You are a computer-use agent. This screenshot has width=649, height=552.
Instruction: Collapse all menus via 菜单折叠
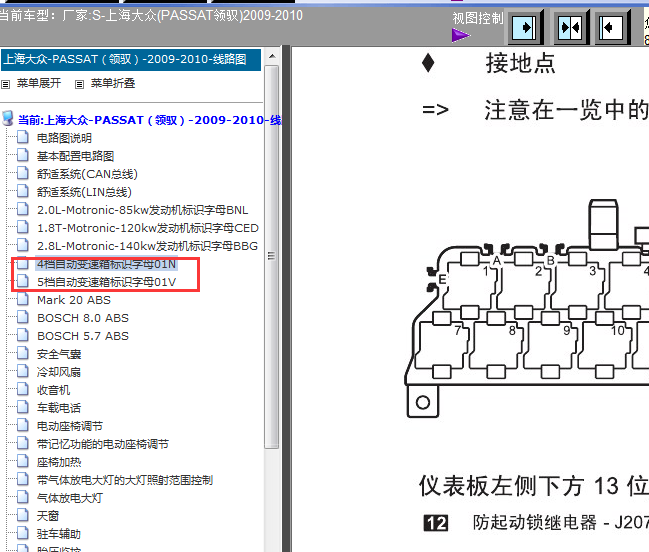(x=113, y=83)
